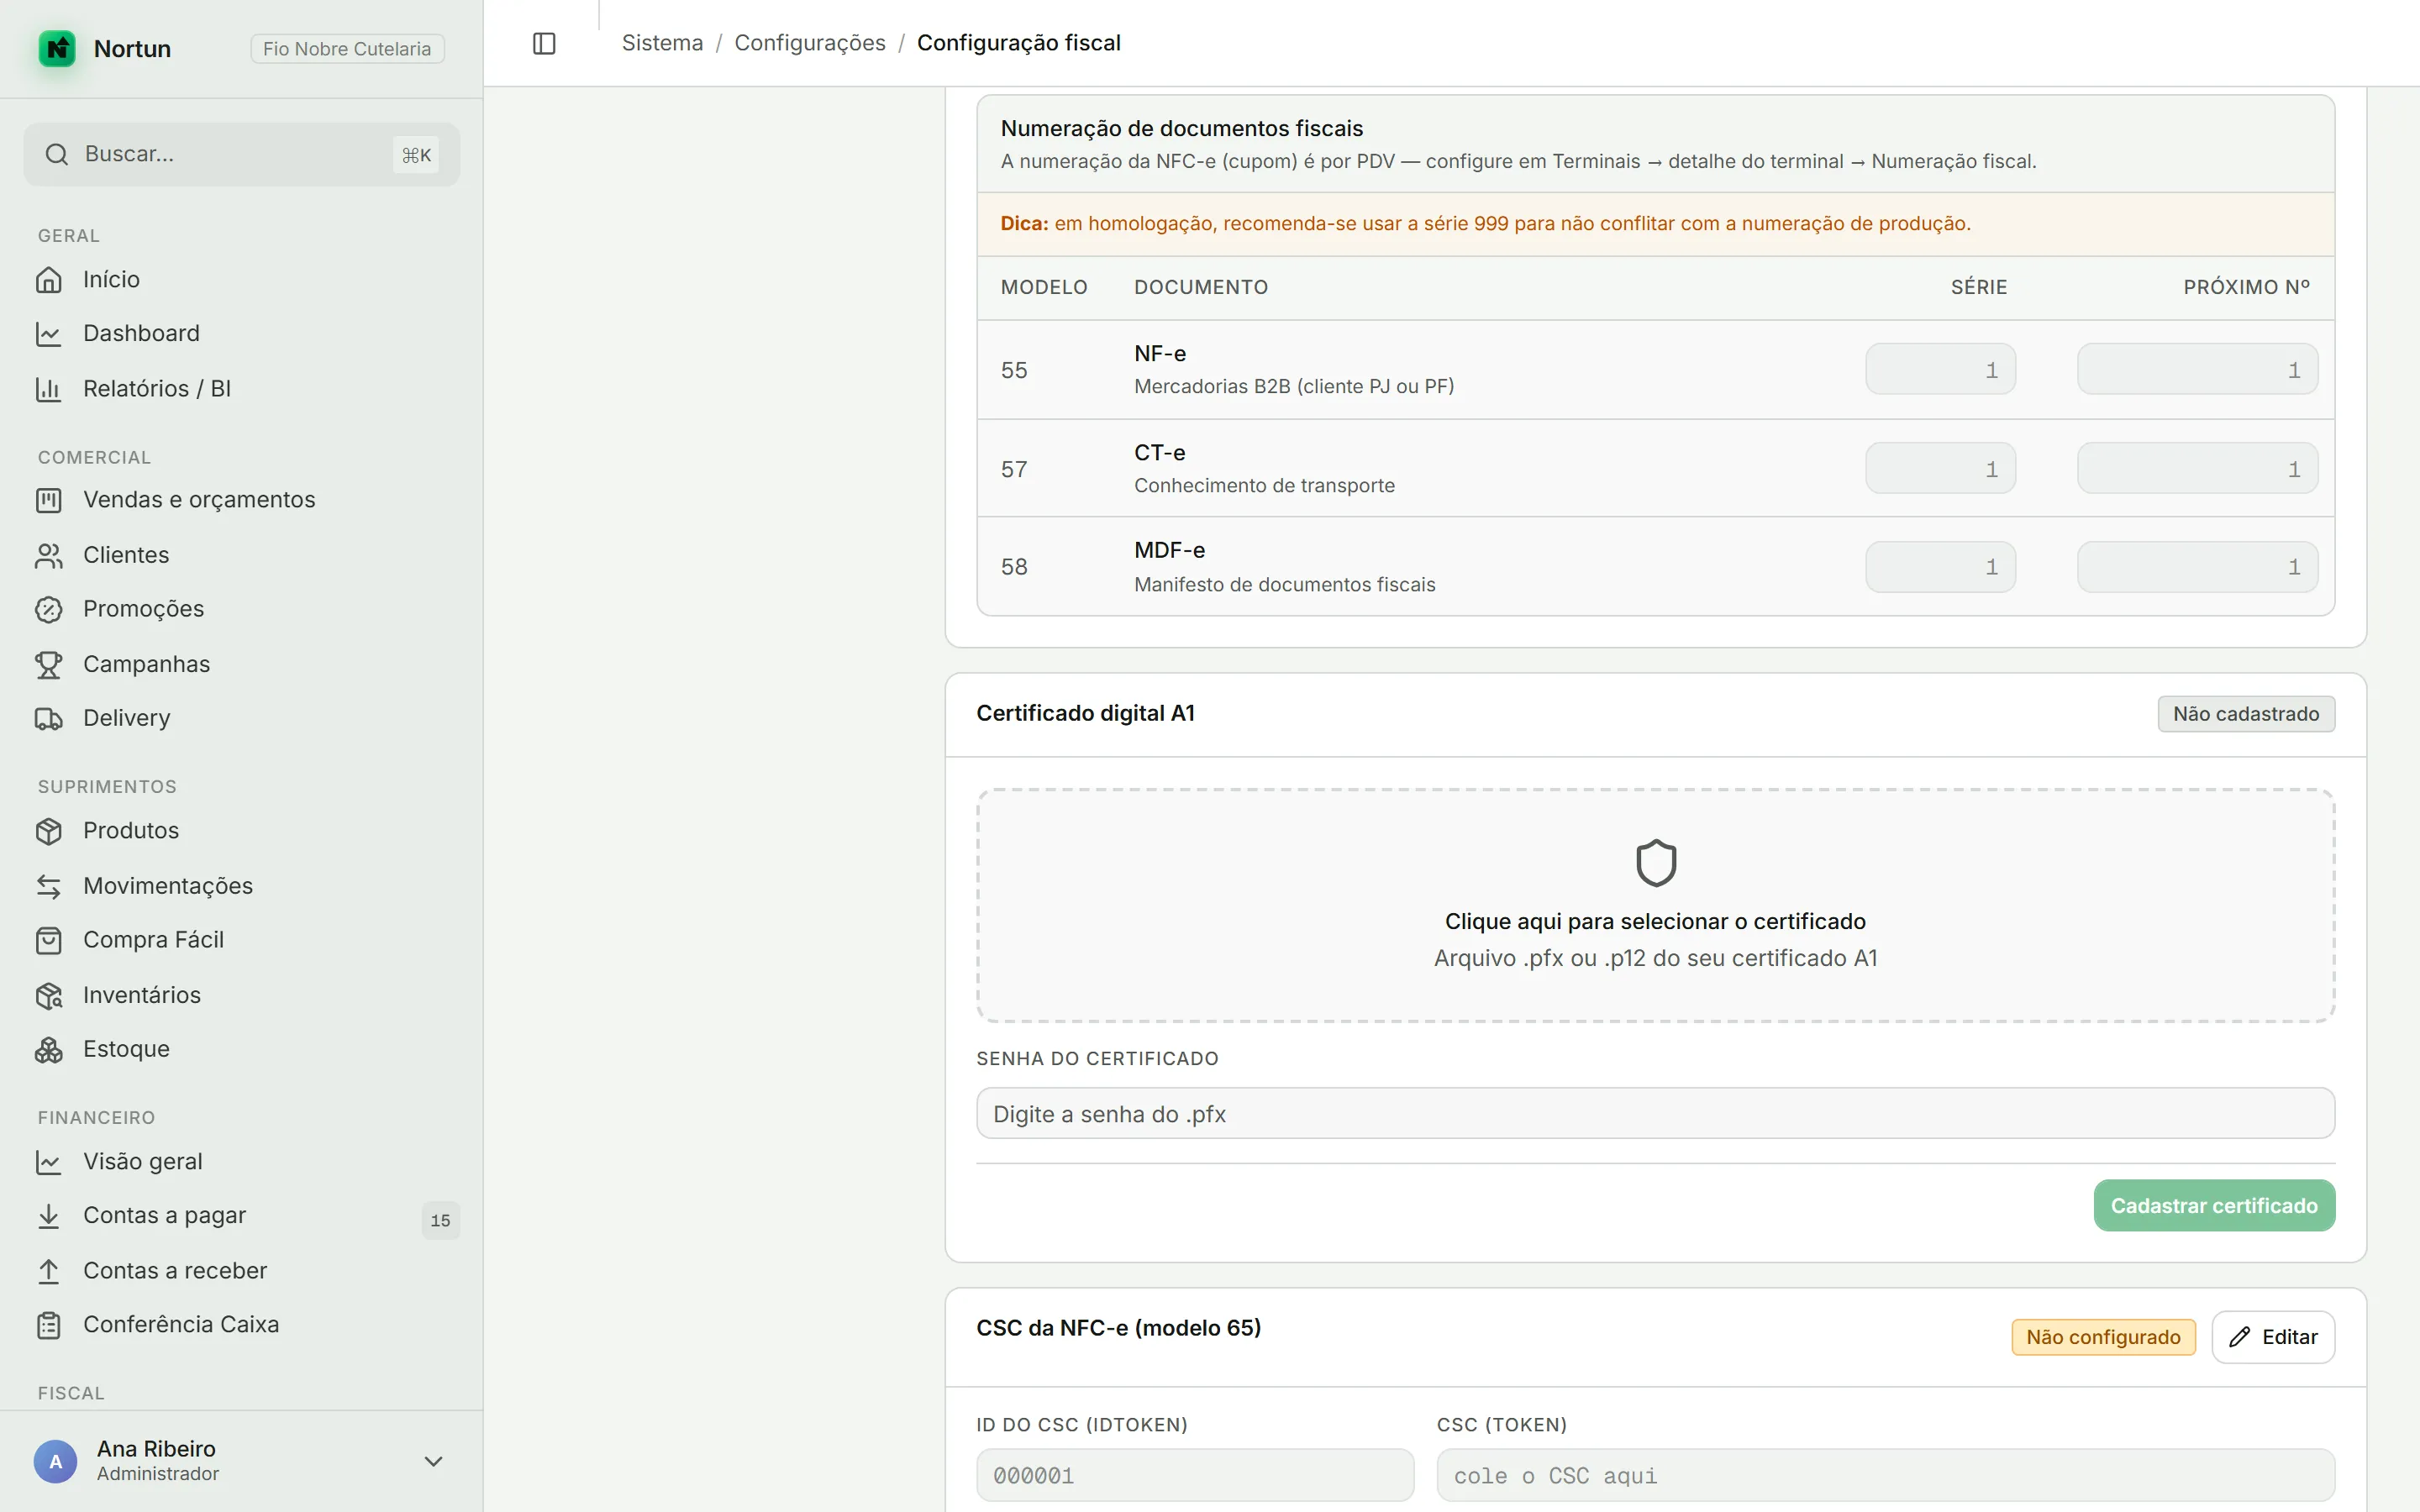
Task: Click MDF-e Série input
Action: coord(1940,567)
